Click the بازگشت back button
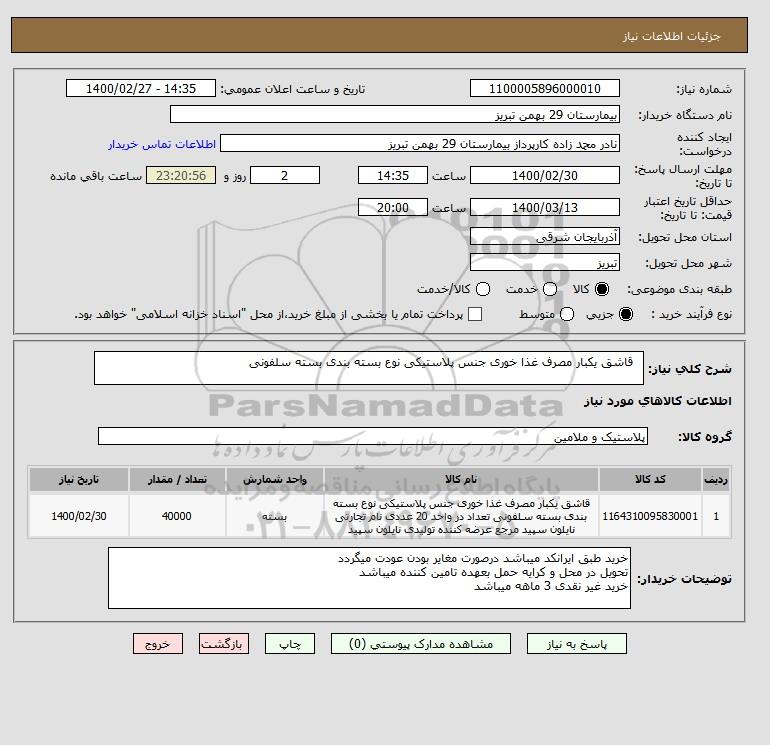Screen dimensions: 770x745 224,644
